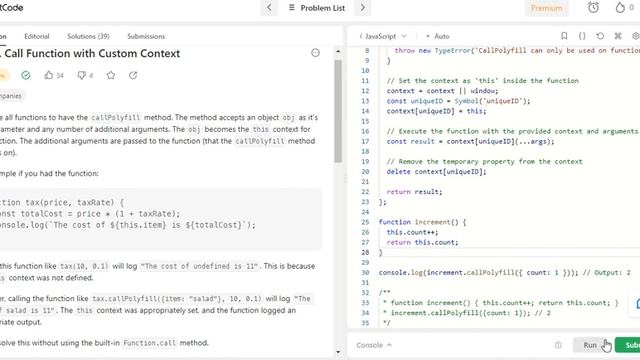Click the throw new TypeError line

517,51
